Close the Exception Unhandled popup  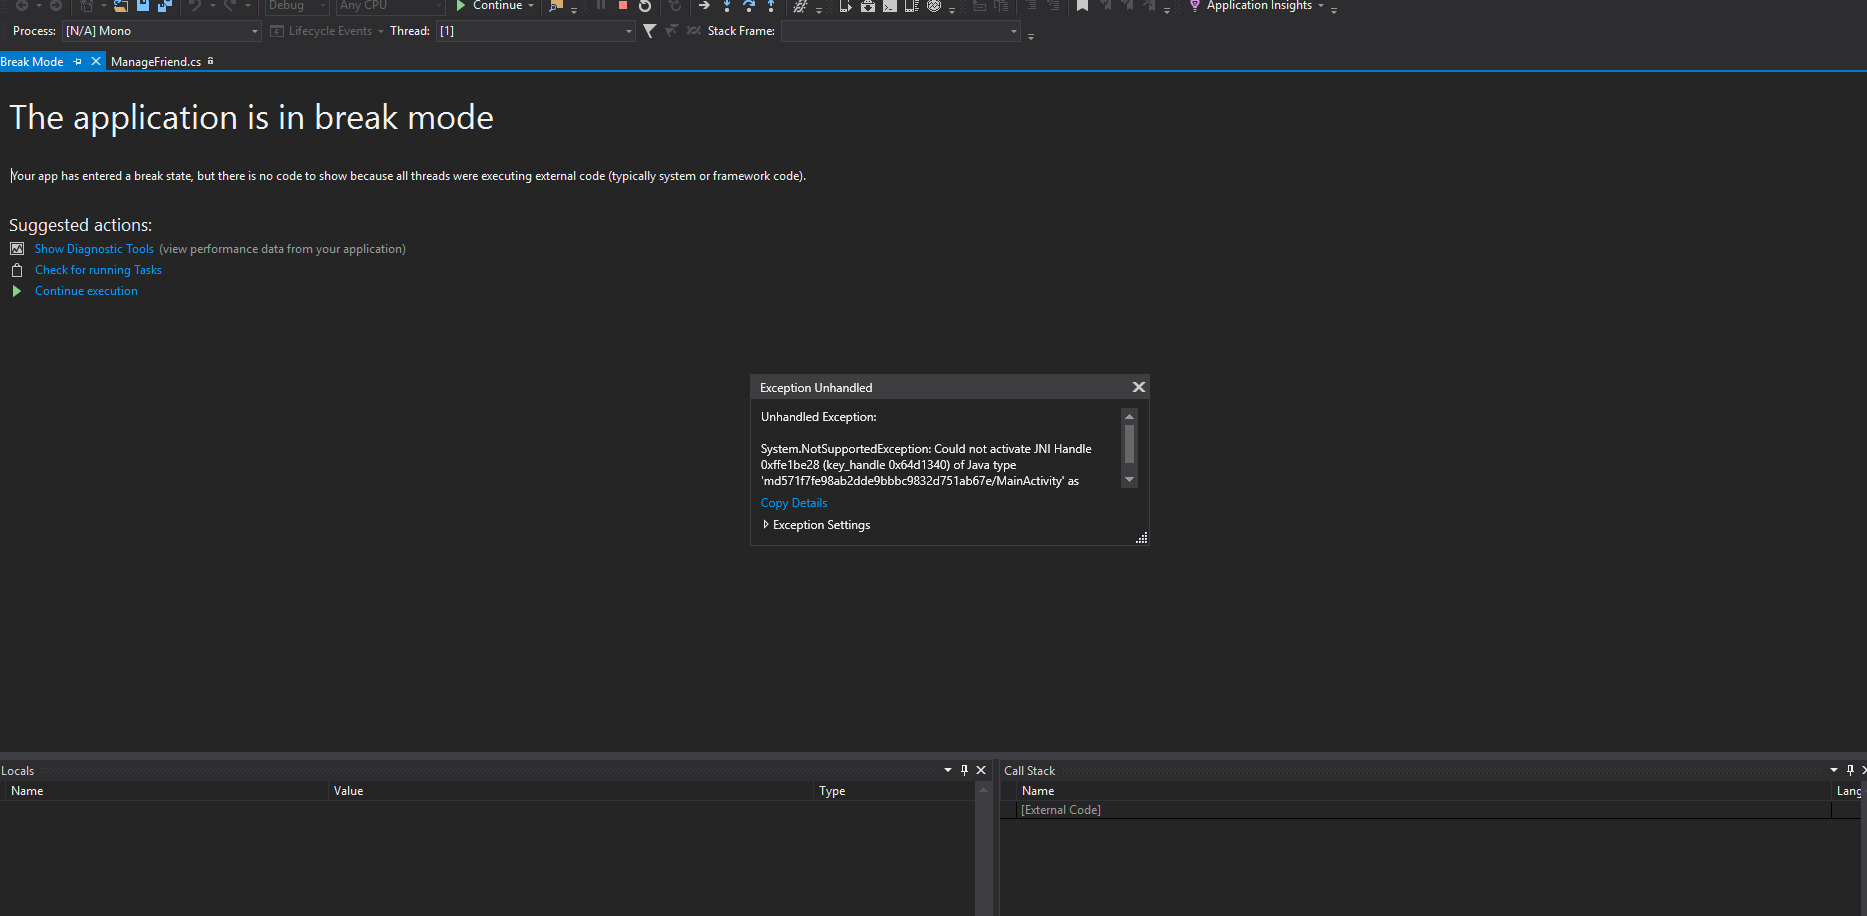coord(1138,387)
